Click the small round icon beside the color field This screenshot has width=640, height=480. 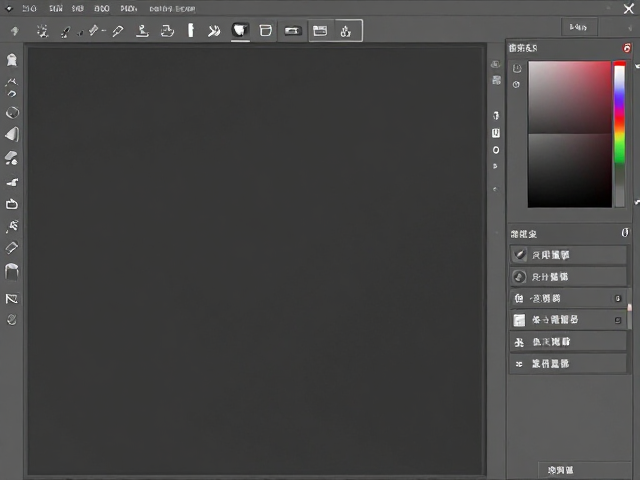point(516,84)
